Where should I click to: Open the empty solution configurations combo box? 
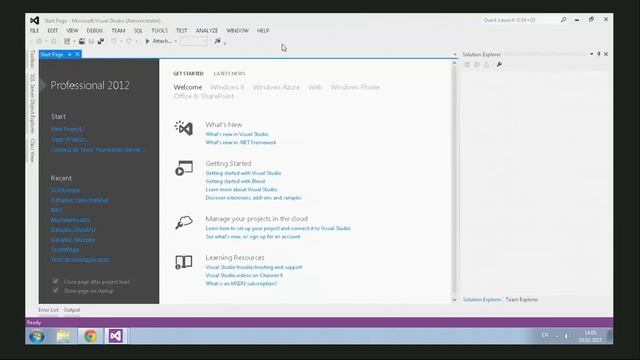pyautogui.click(x=194, y=41)
